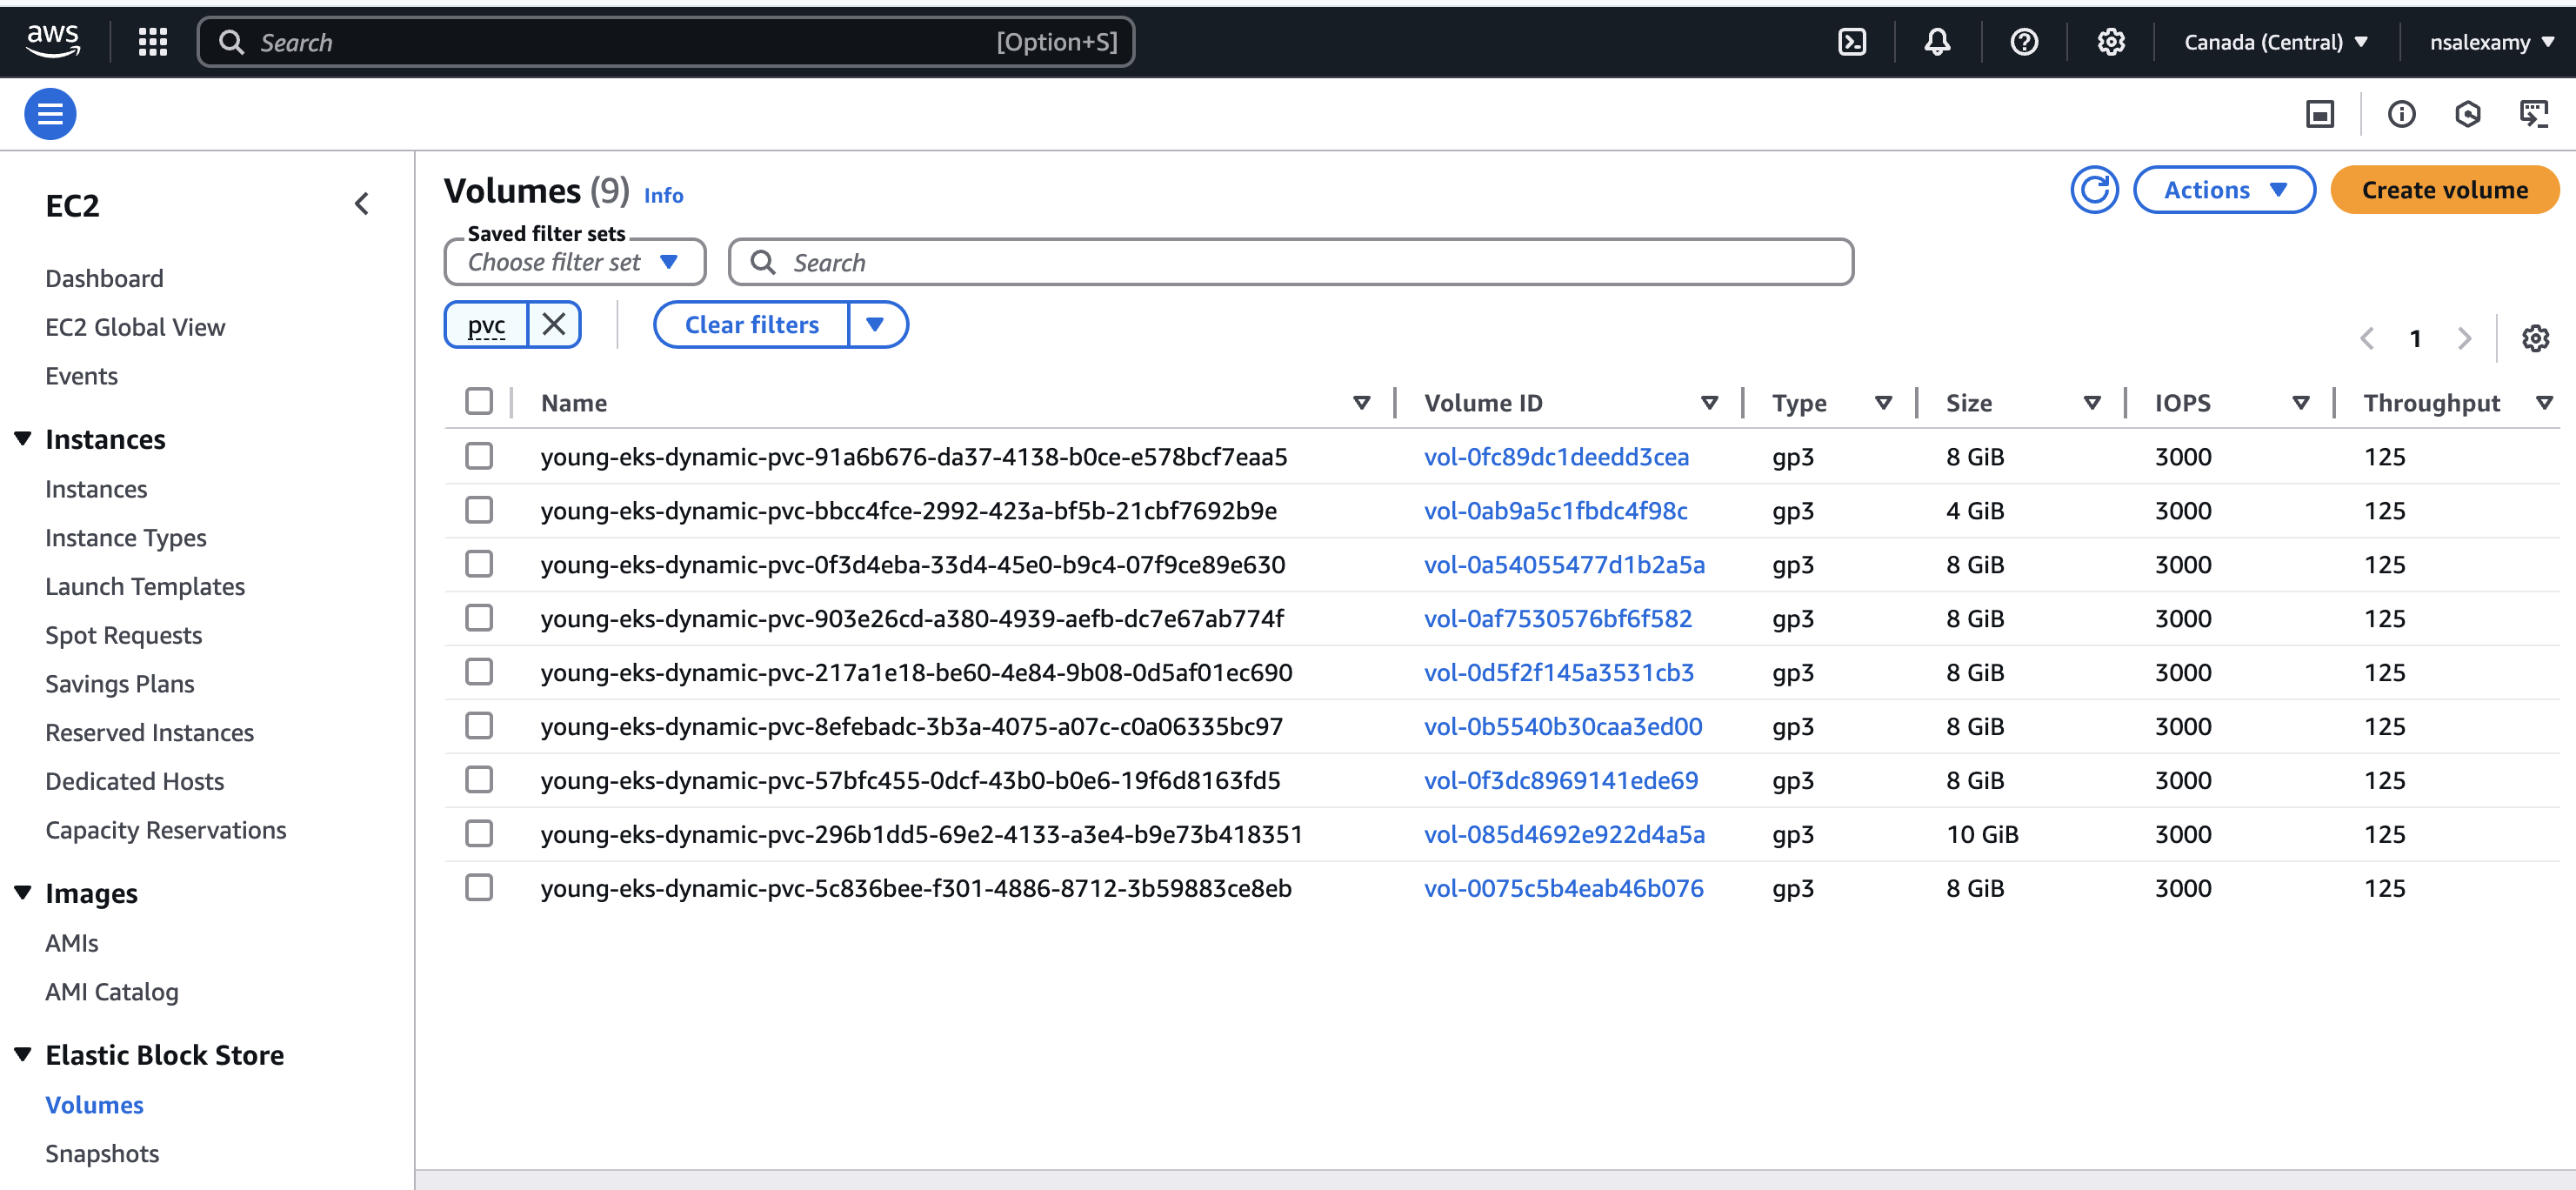Open EC2 Global View in sidebar

pyautogui.click(x=135, y=327)
